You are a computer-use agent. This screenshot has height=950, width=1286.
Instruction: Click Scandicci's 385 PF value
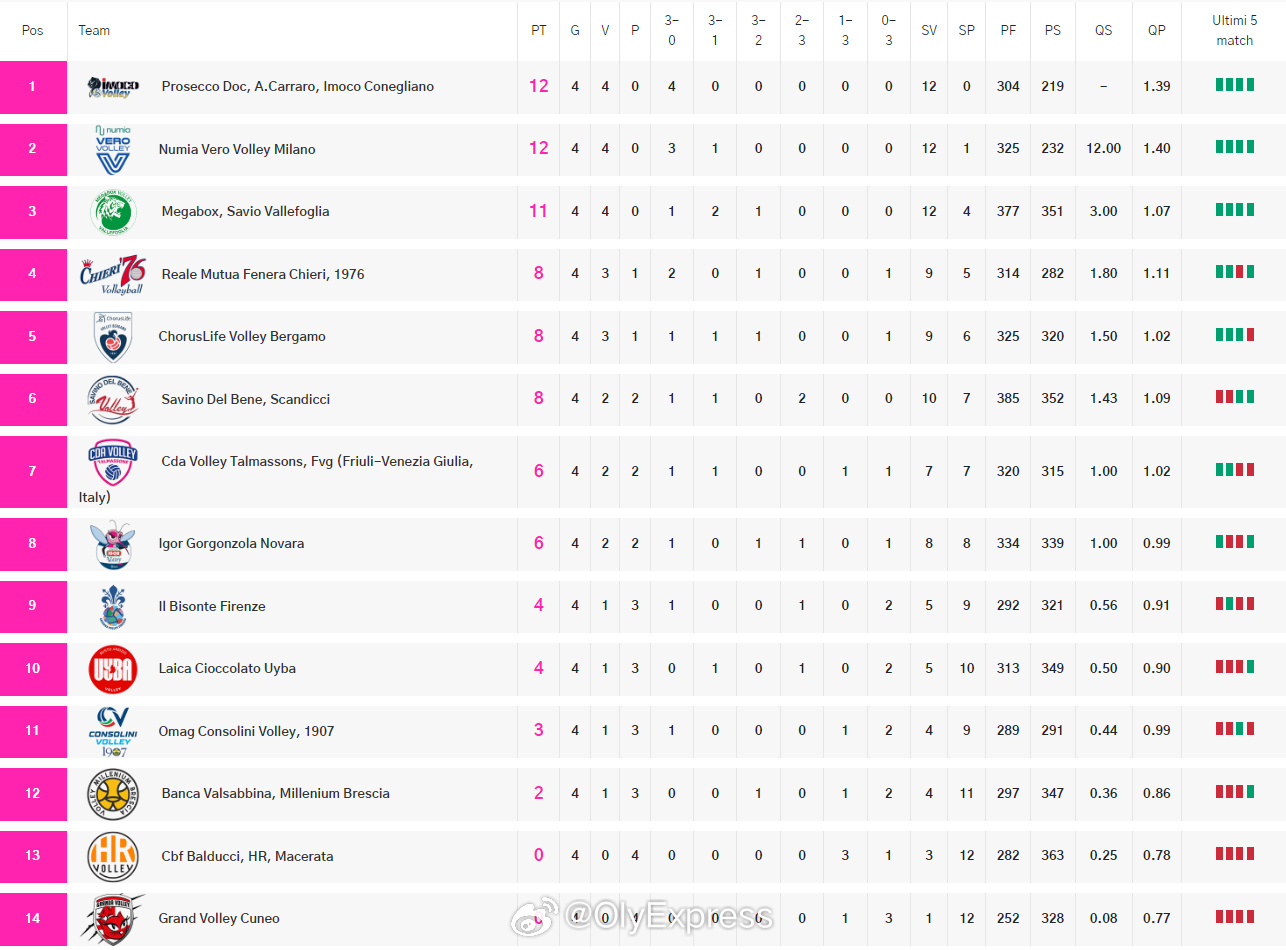click(x=1008, y=399)
